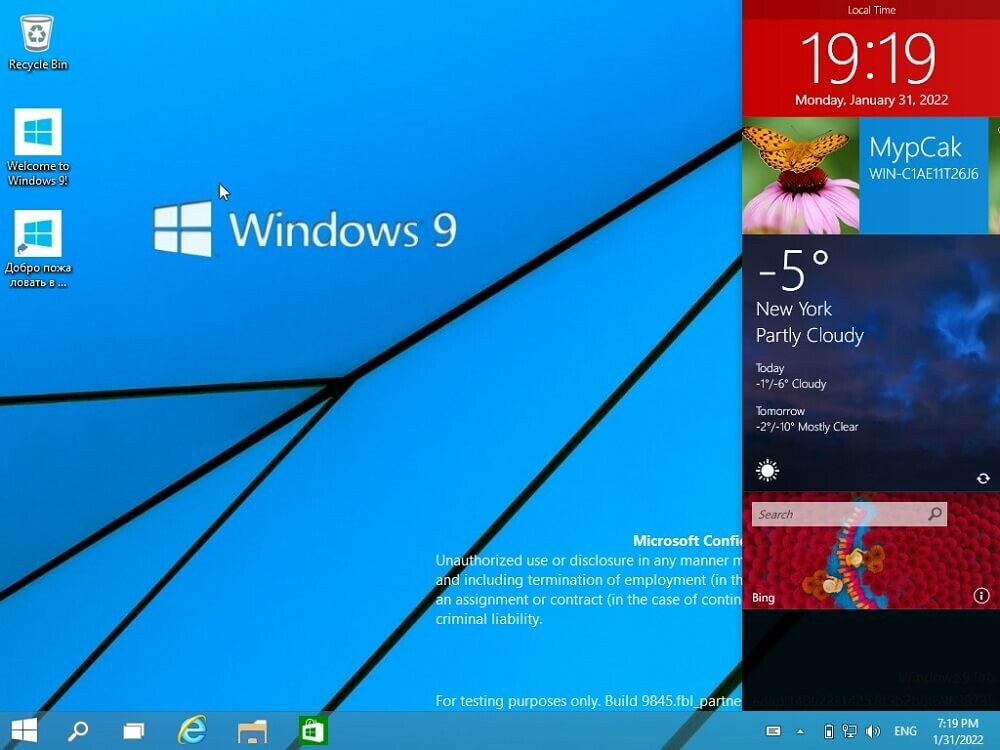Launch the Windows Store taskbar icon
1000x750 pixels.
[312, 730]
